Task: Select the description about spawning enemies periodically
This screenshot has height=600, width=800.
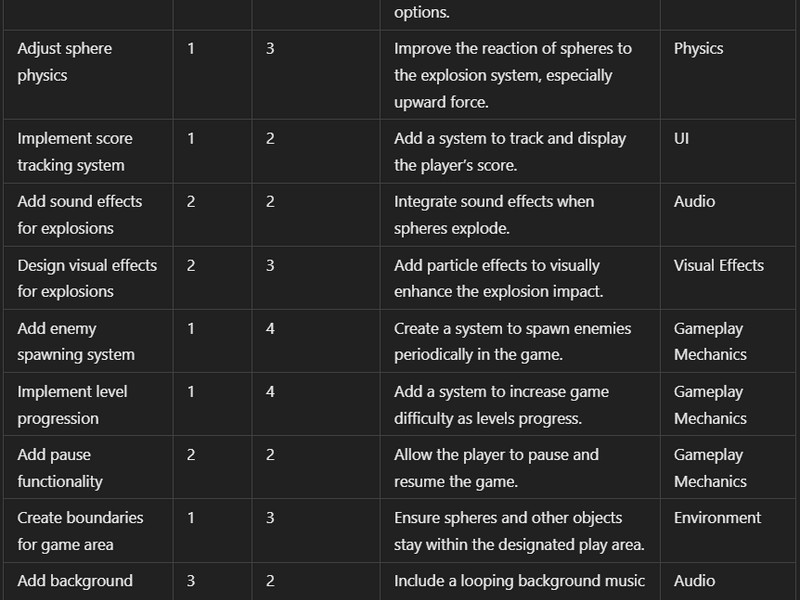Action: (x=512, y=341)
